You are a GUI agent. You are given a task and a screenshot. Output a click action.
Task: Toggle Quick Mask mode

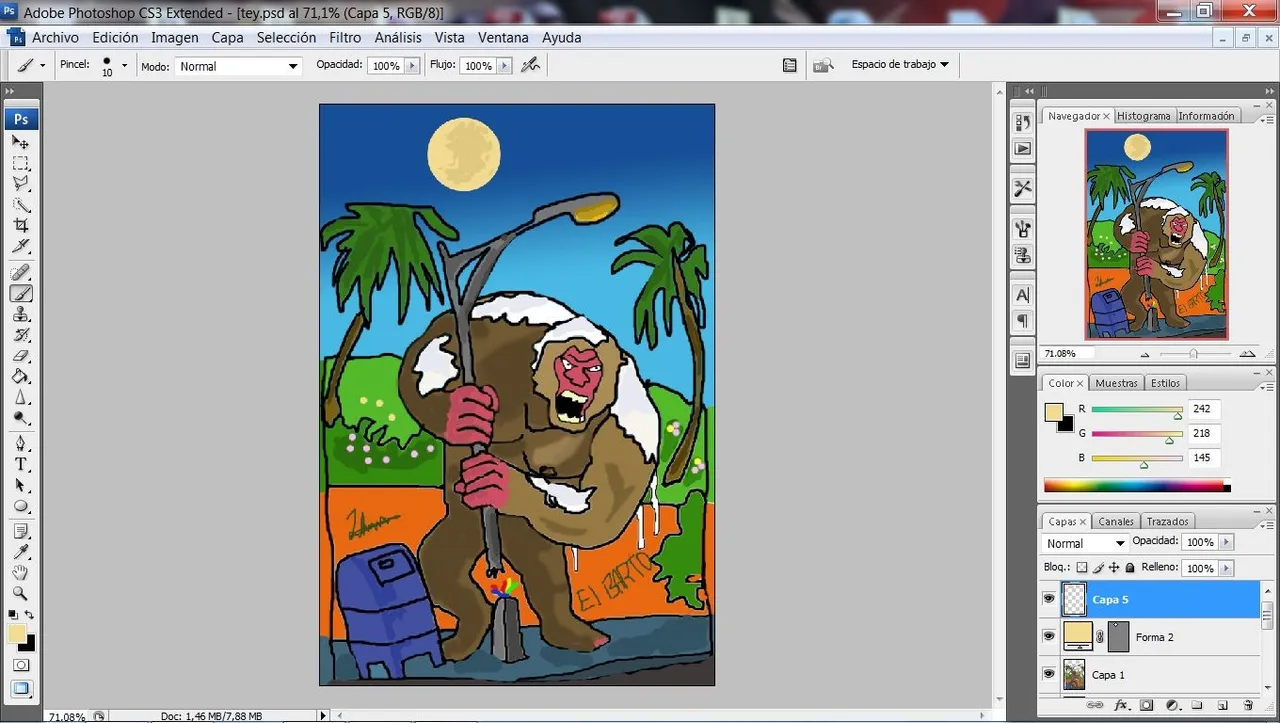pyautogui.click(x=20, y=665)
